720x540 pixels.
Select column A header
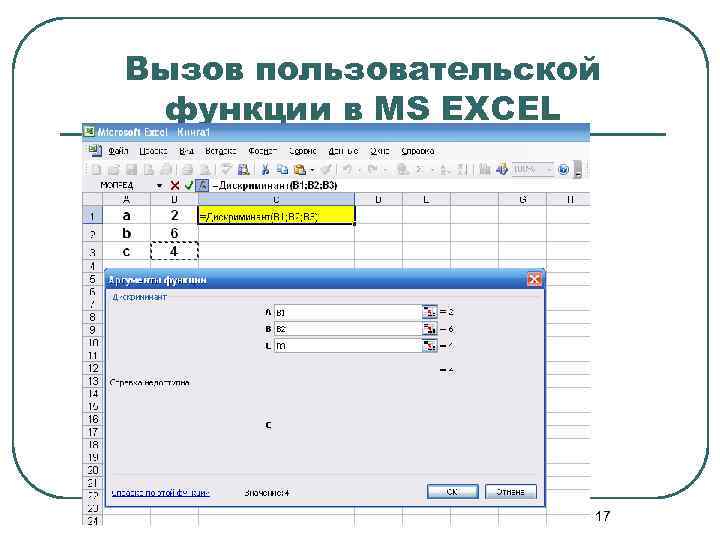coord(127,199)
